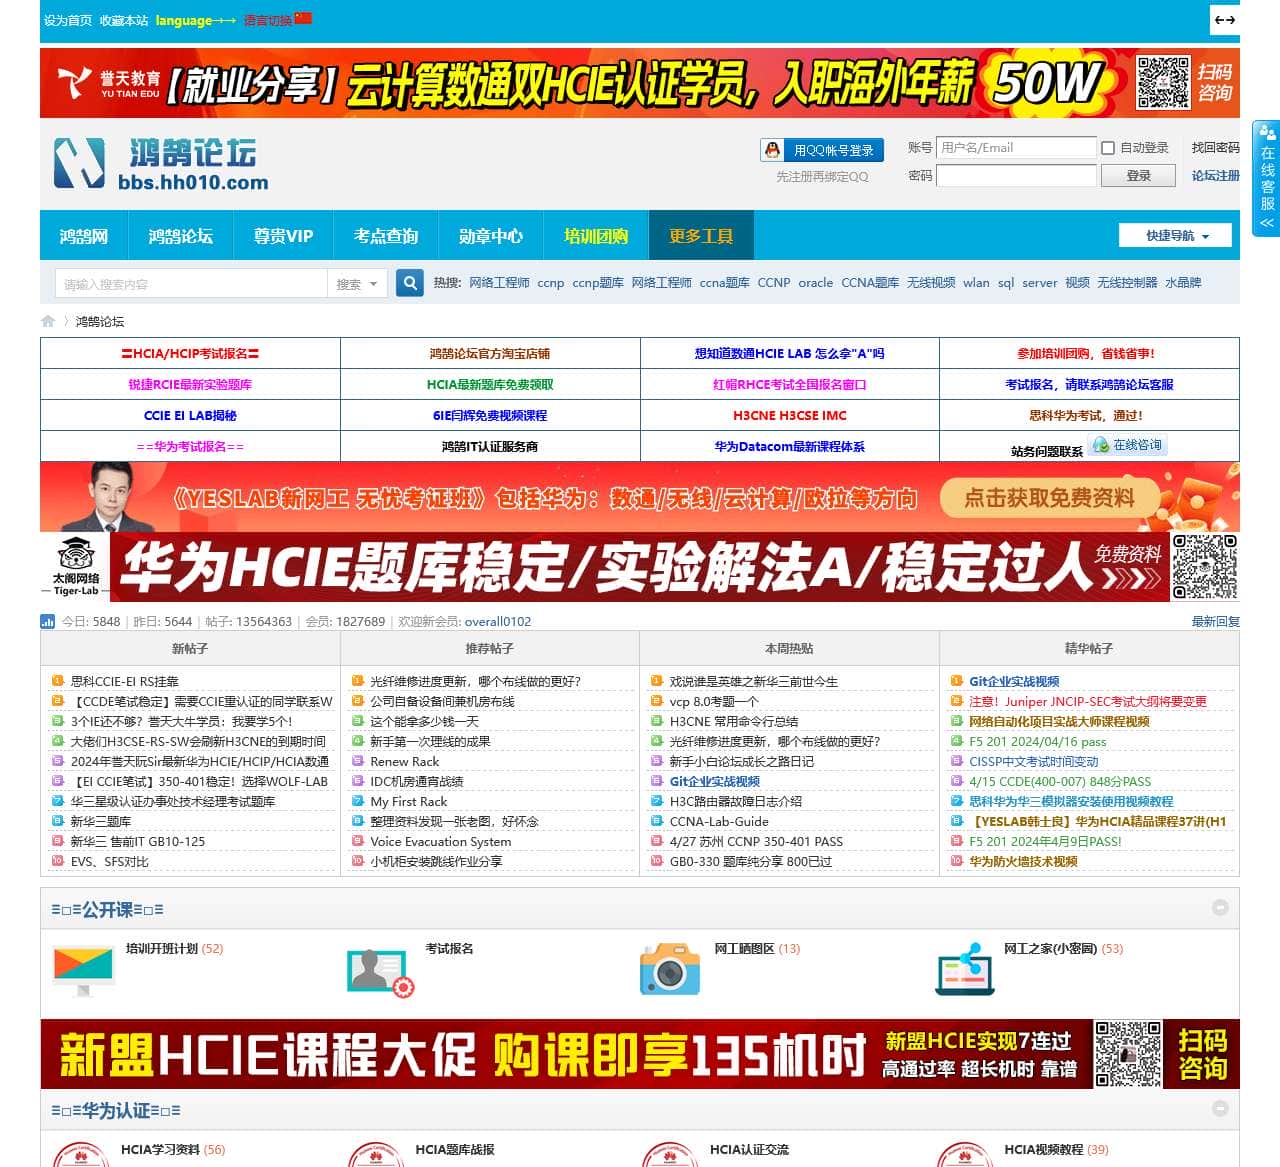Open the 搜索 type dropdown
The height and width of the screenshot is (1167, 1280).
tap(356, 284)
